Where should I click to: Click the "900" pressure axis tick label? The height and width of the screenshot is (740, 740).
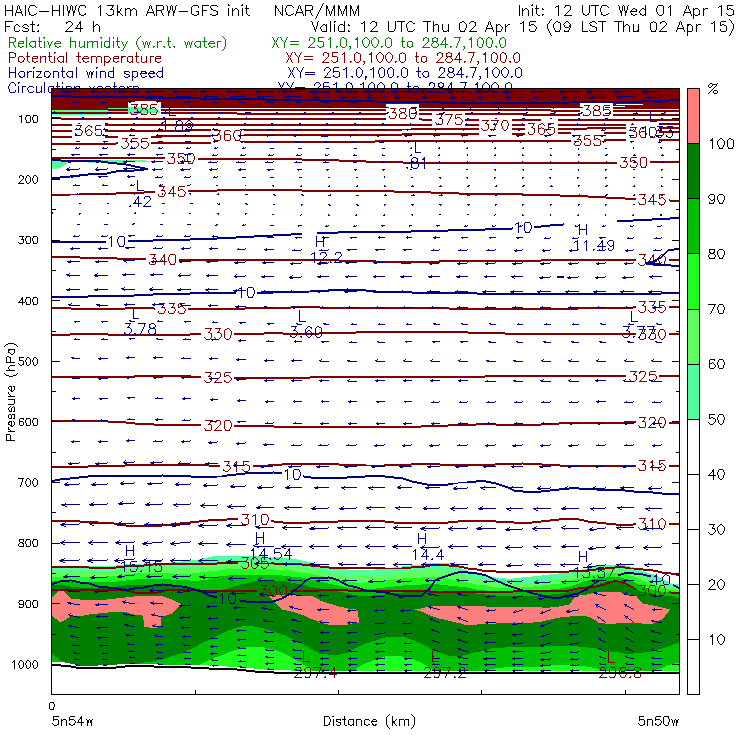28,604
